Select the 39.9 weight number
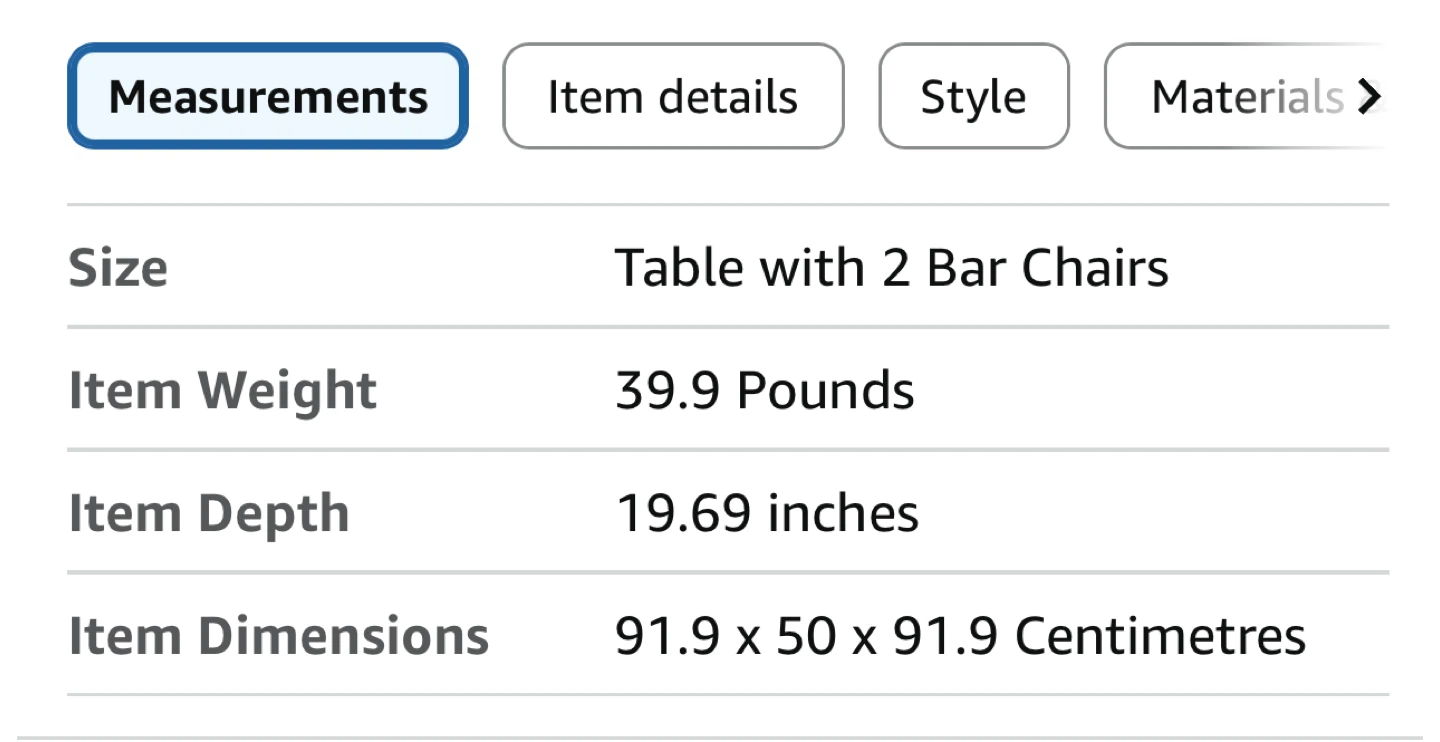The image size is (1440, 742). [x=667, y=390]
